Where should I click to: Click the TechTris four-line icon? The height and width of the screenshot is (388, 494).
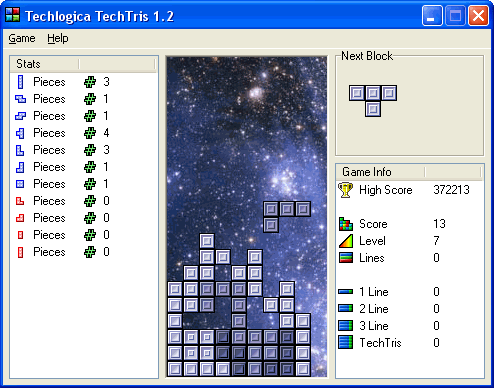[x=346, y=343]
